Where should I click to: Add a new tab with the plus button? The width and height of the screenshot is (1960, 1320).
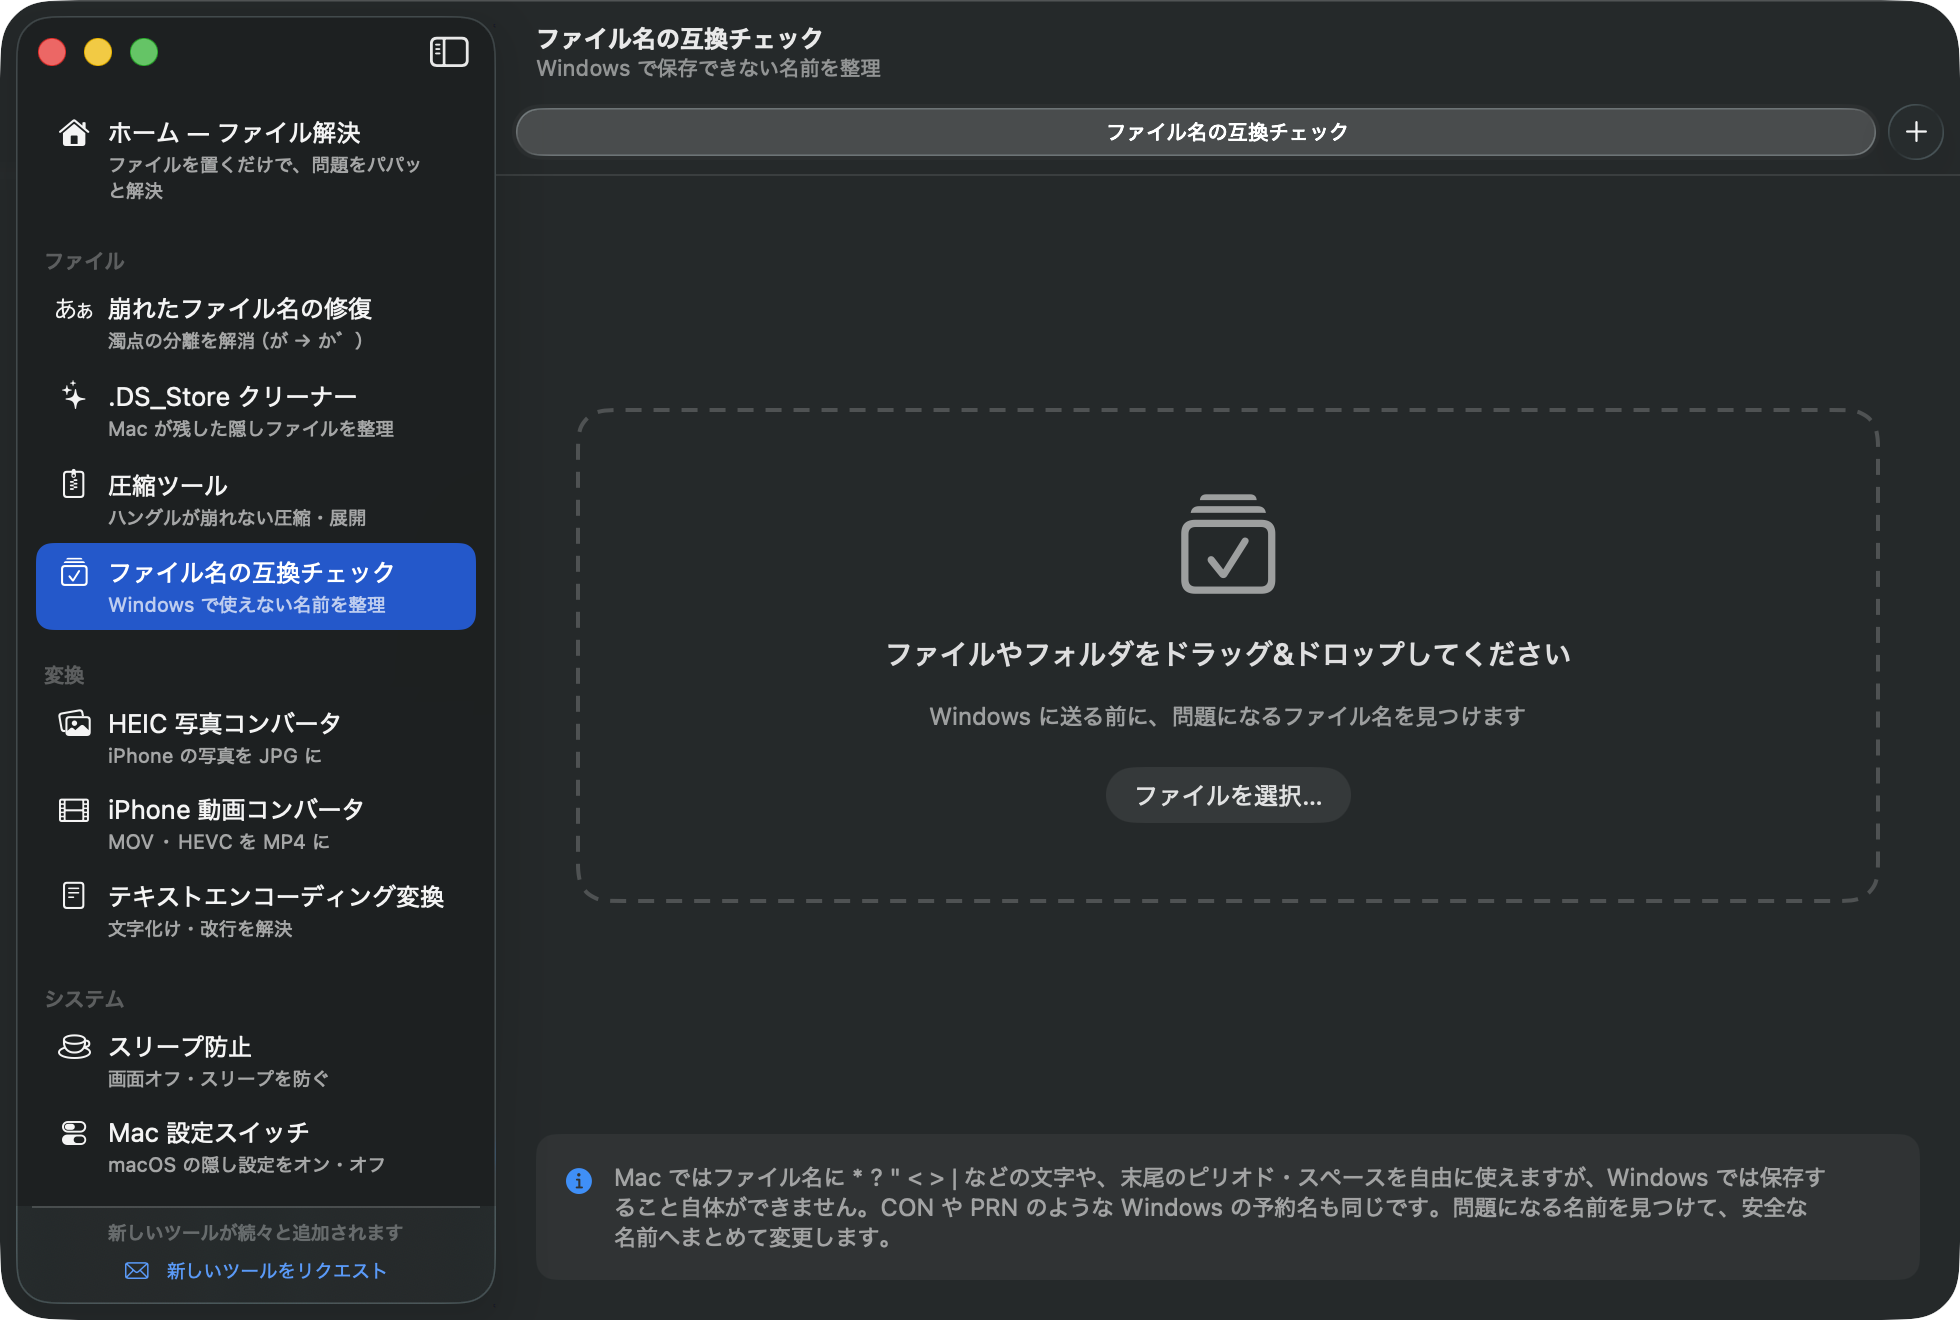click(1916, 132)
